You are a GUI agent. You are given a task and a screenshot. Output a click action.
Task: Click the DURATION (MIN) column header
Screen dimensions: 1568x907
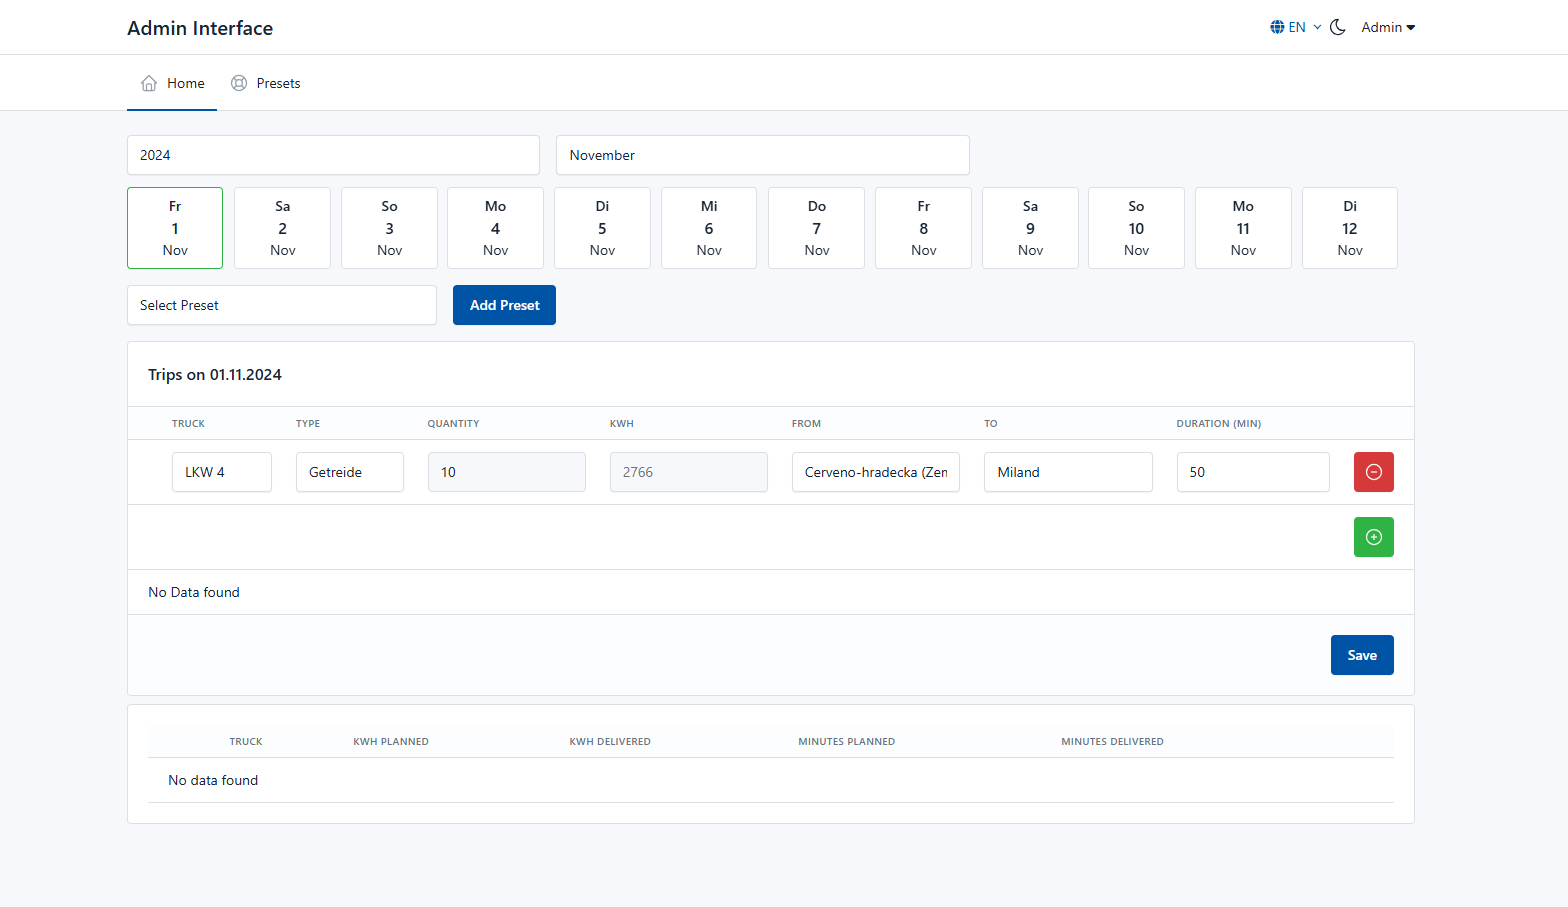1219,424
